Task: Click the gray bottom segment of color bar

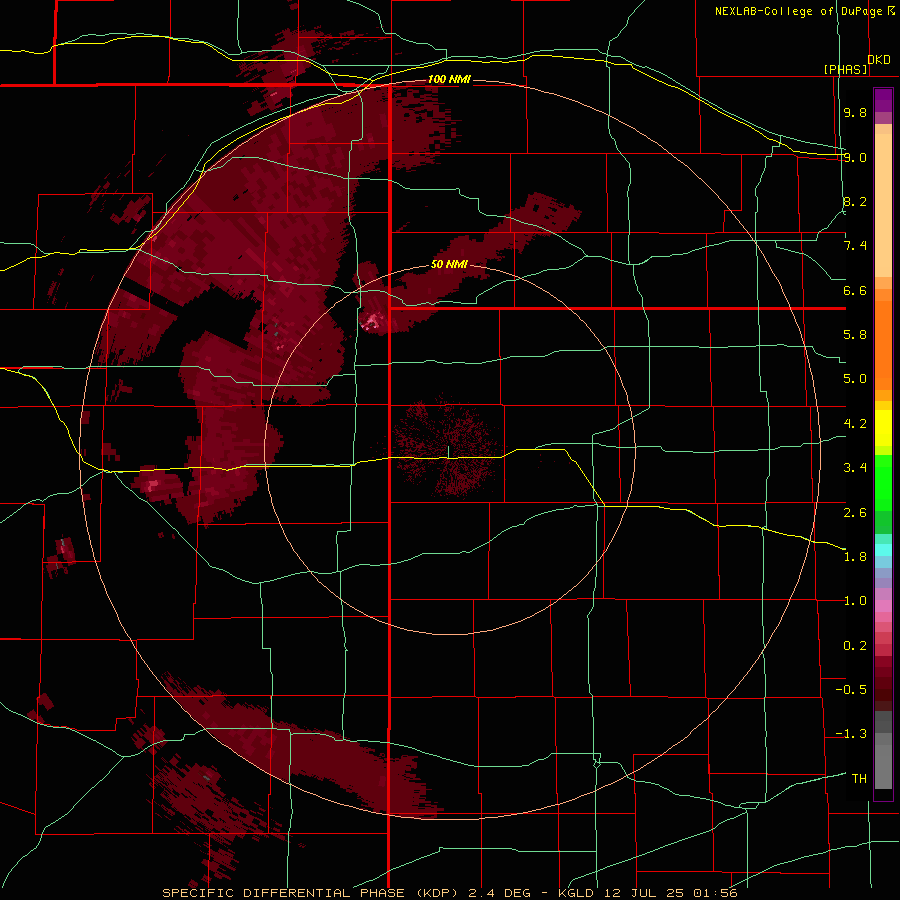Action: pyautogui.click(x=883, y=769)
